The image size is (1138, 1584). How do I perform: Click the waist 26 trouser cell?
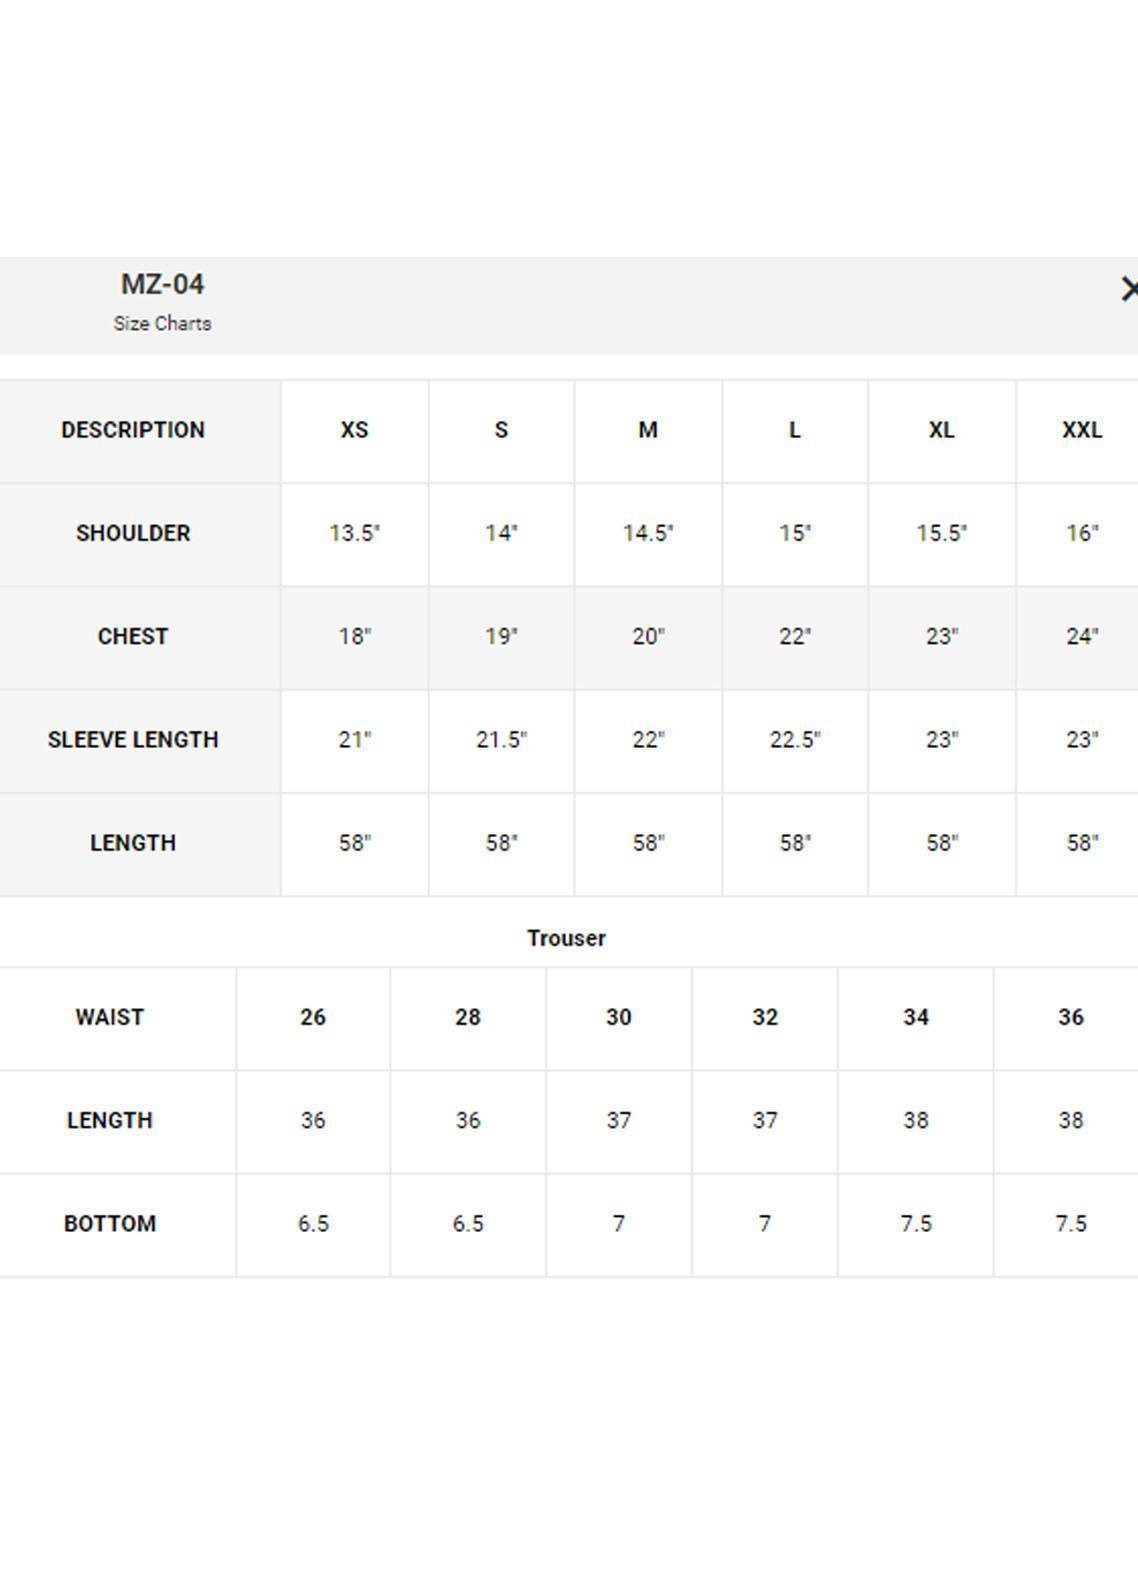click(313, 1017)
